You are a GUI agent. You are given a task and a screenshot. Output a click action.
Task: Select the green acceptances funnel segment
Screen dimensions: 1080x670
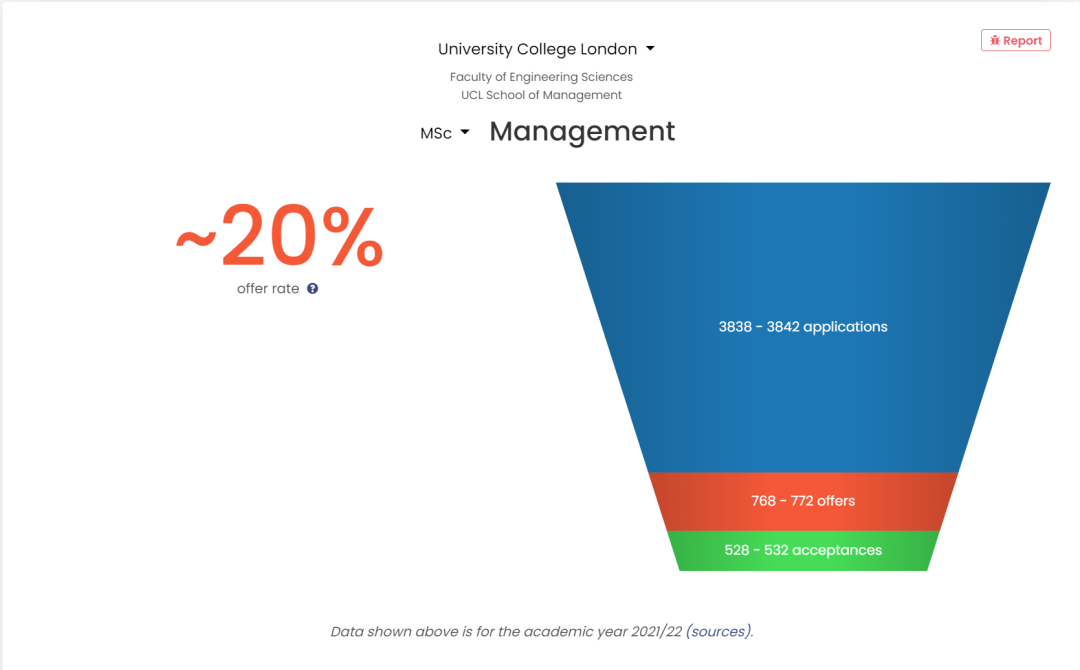803,550
